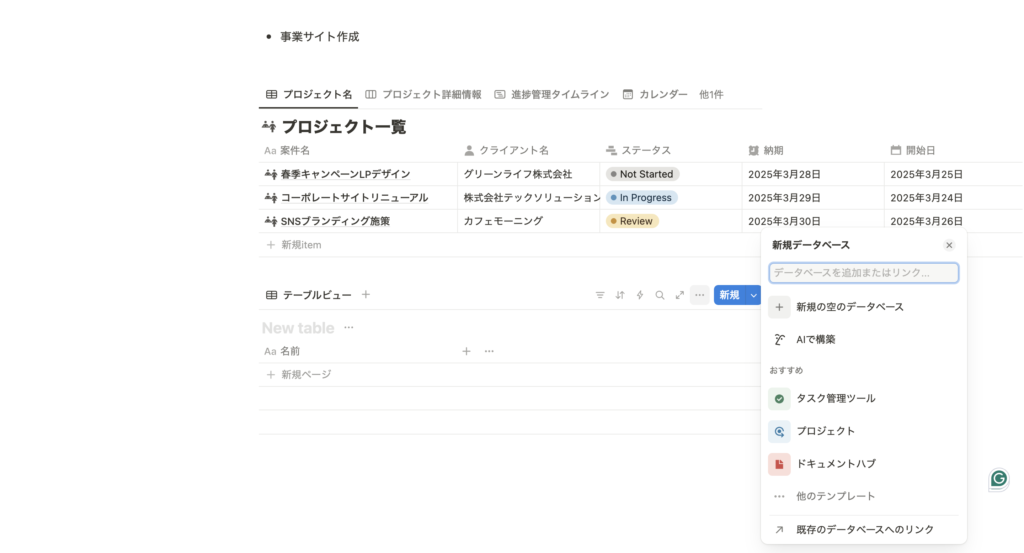1024x553 pixels.
Task: Switch to the カレンダー tab
Action: tap(655, 94)
